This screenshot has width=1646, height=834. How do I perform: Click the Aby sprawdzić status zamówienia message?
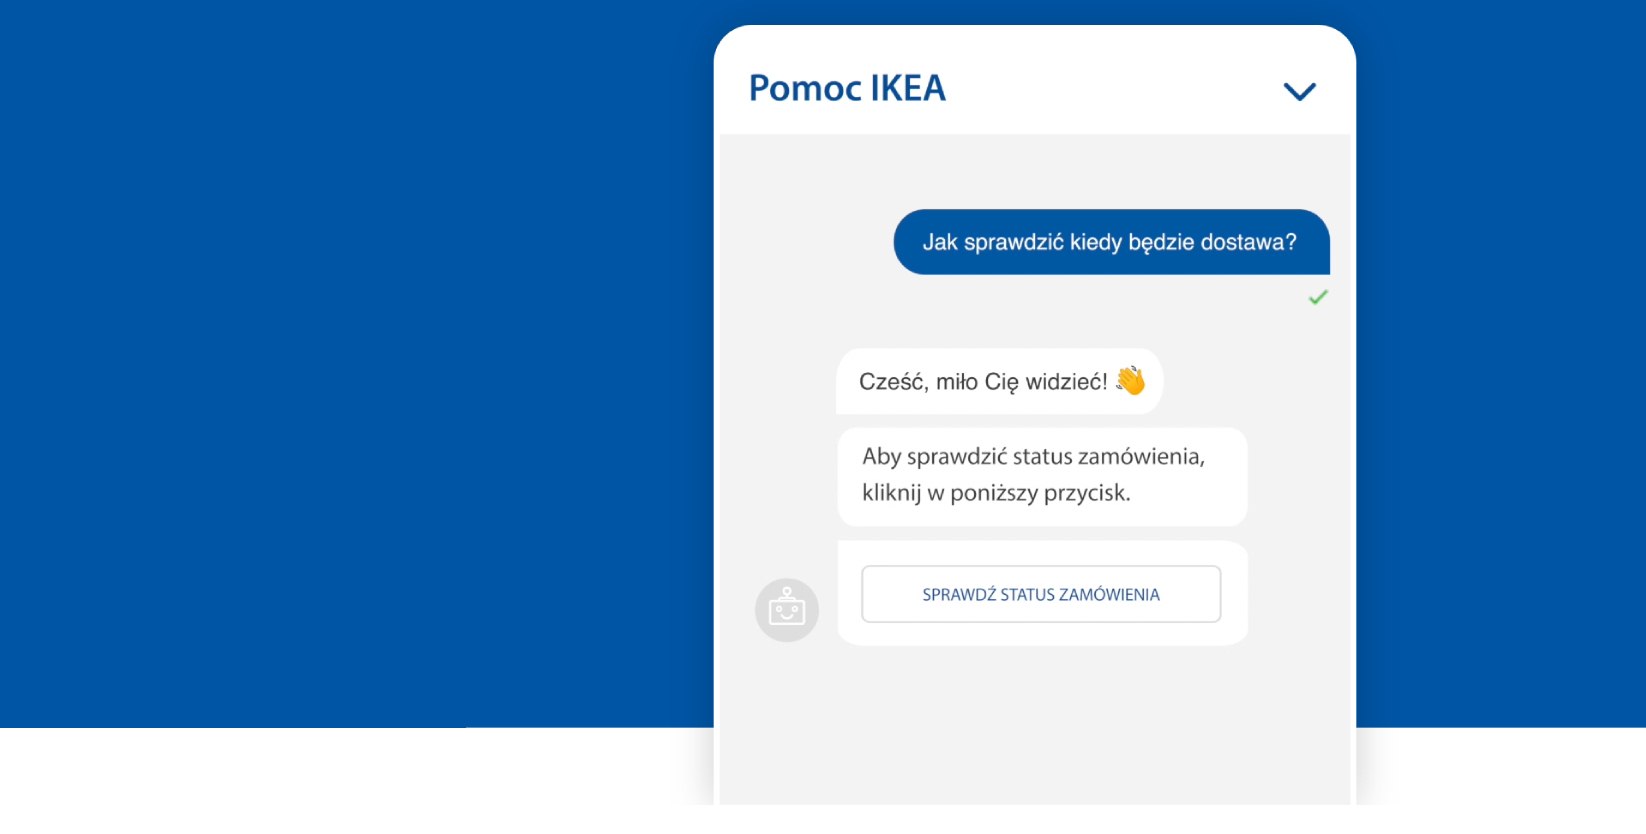pos(1042,477)
